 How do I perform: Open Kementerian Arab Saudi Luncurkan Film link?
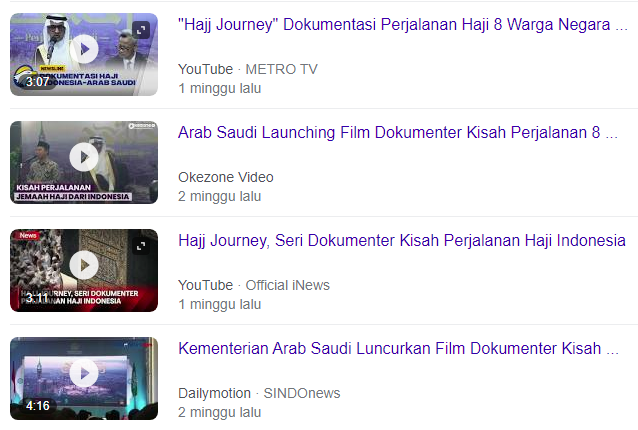coord(398,349)
